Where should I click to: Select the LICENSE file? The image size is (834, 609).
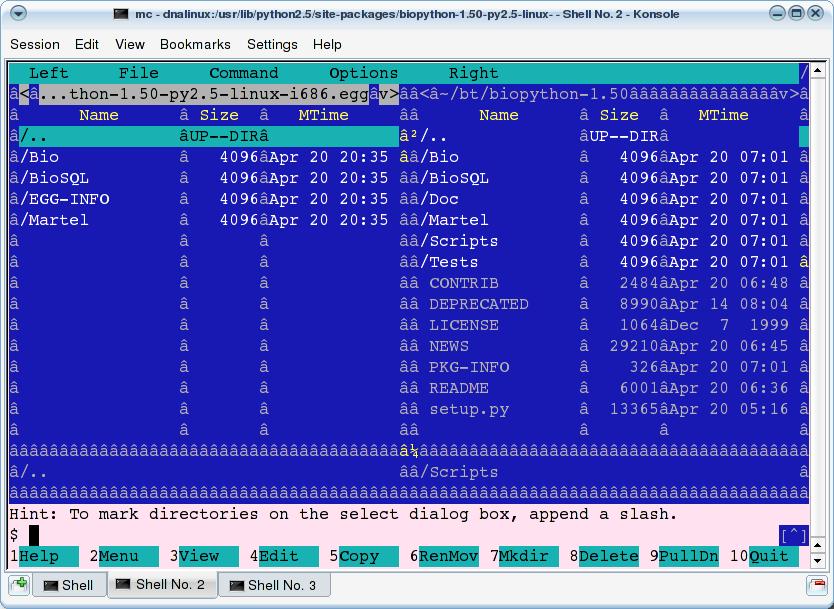[604, 325]
